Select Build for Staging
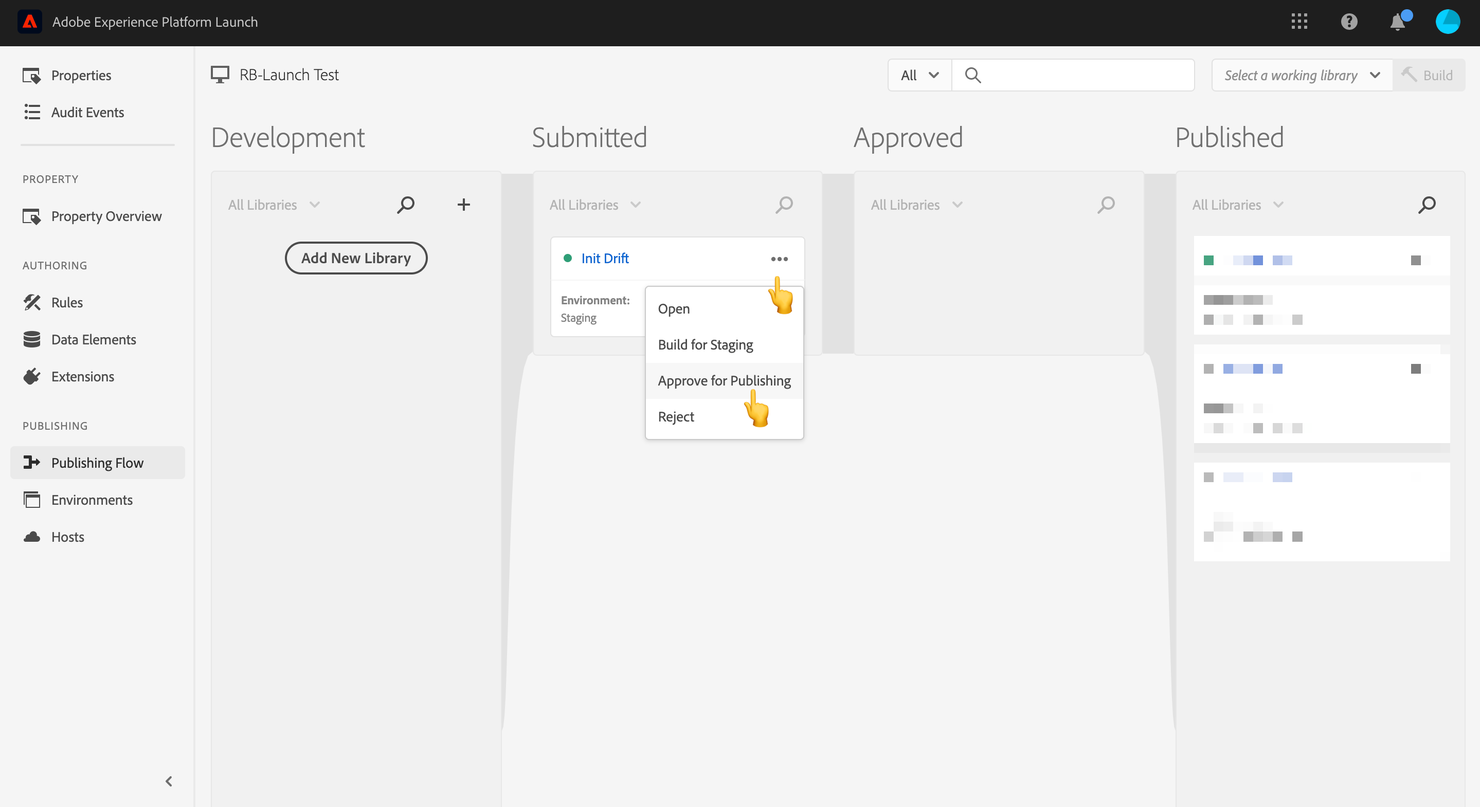 click(x=724, y=345)
